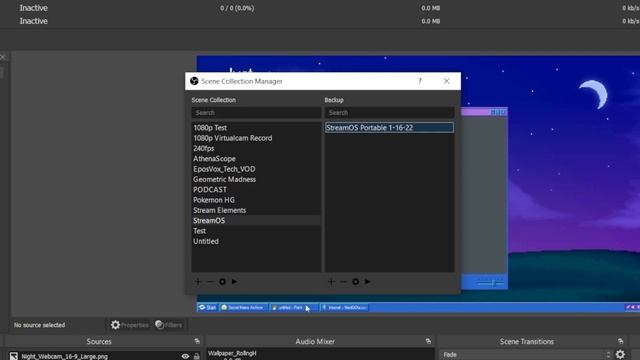Select the EposVox_Tech_VOD collection
Screen dimensions: 640x360
click(256, 169)
